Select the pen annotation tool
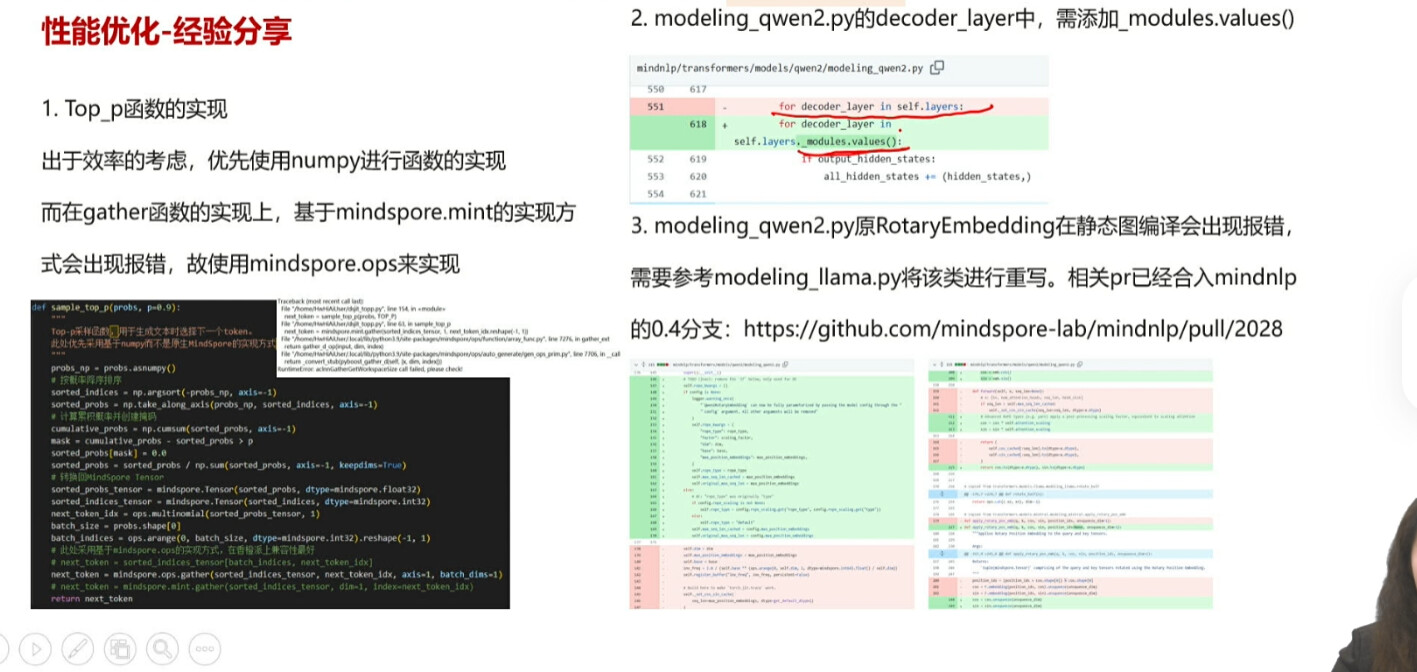Screen dimensions: 1417x672 (79, 650)
